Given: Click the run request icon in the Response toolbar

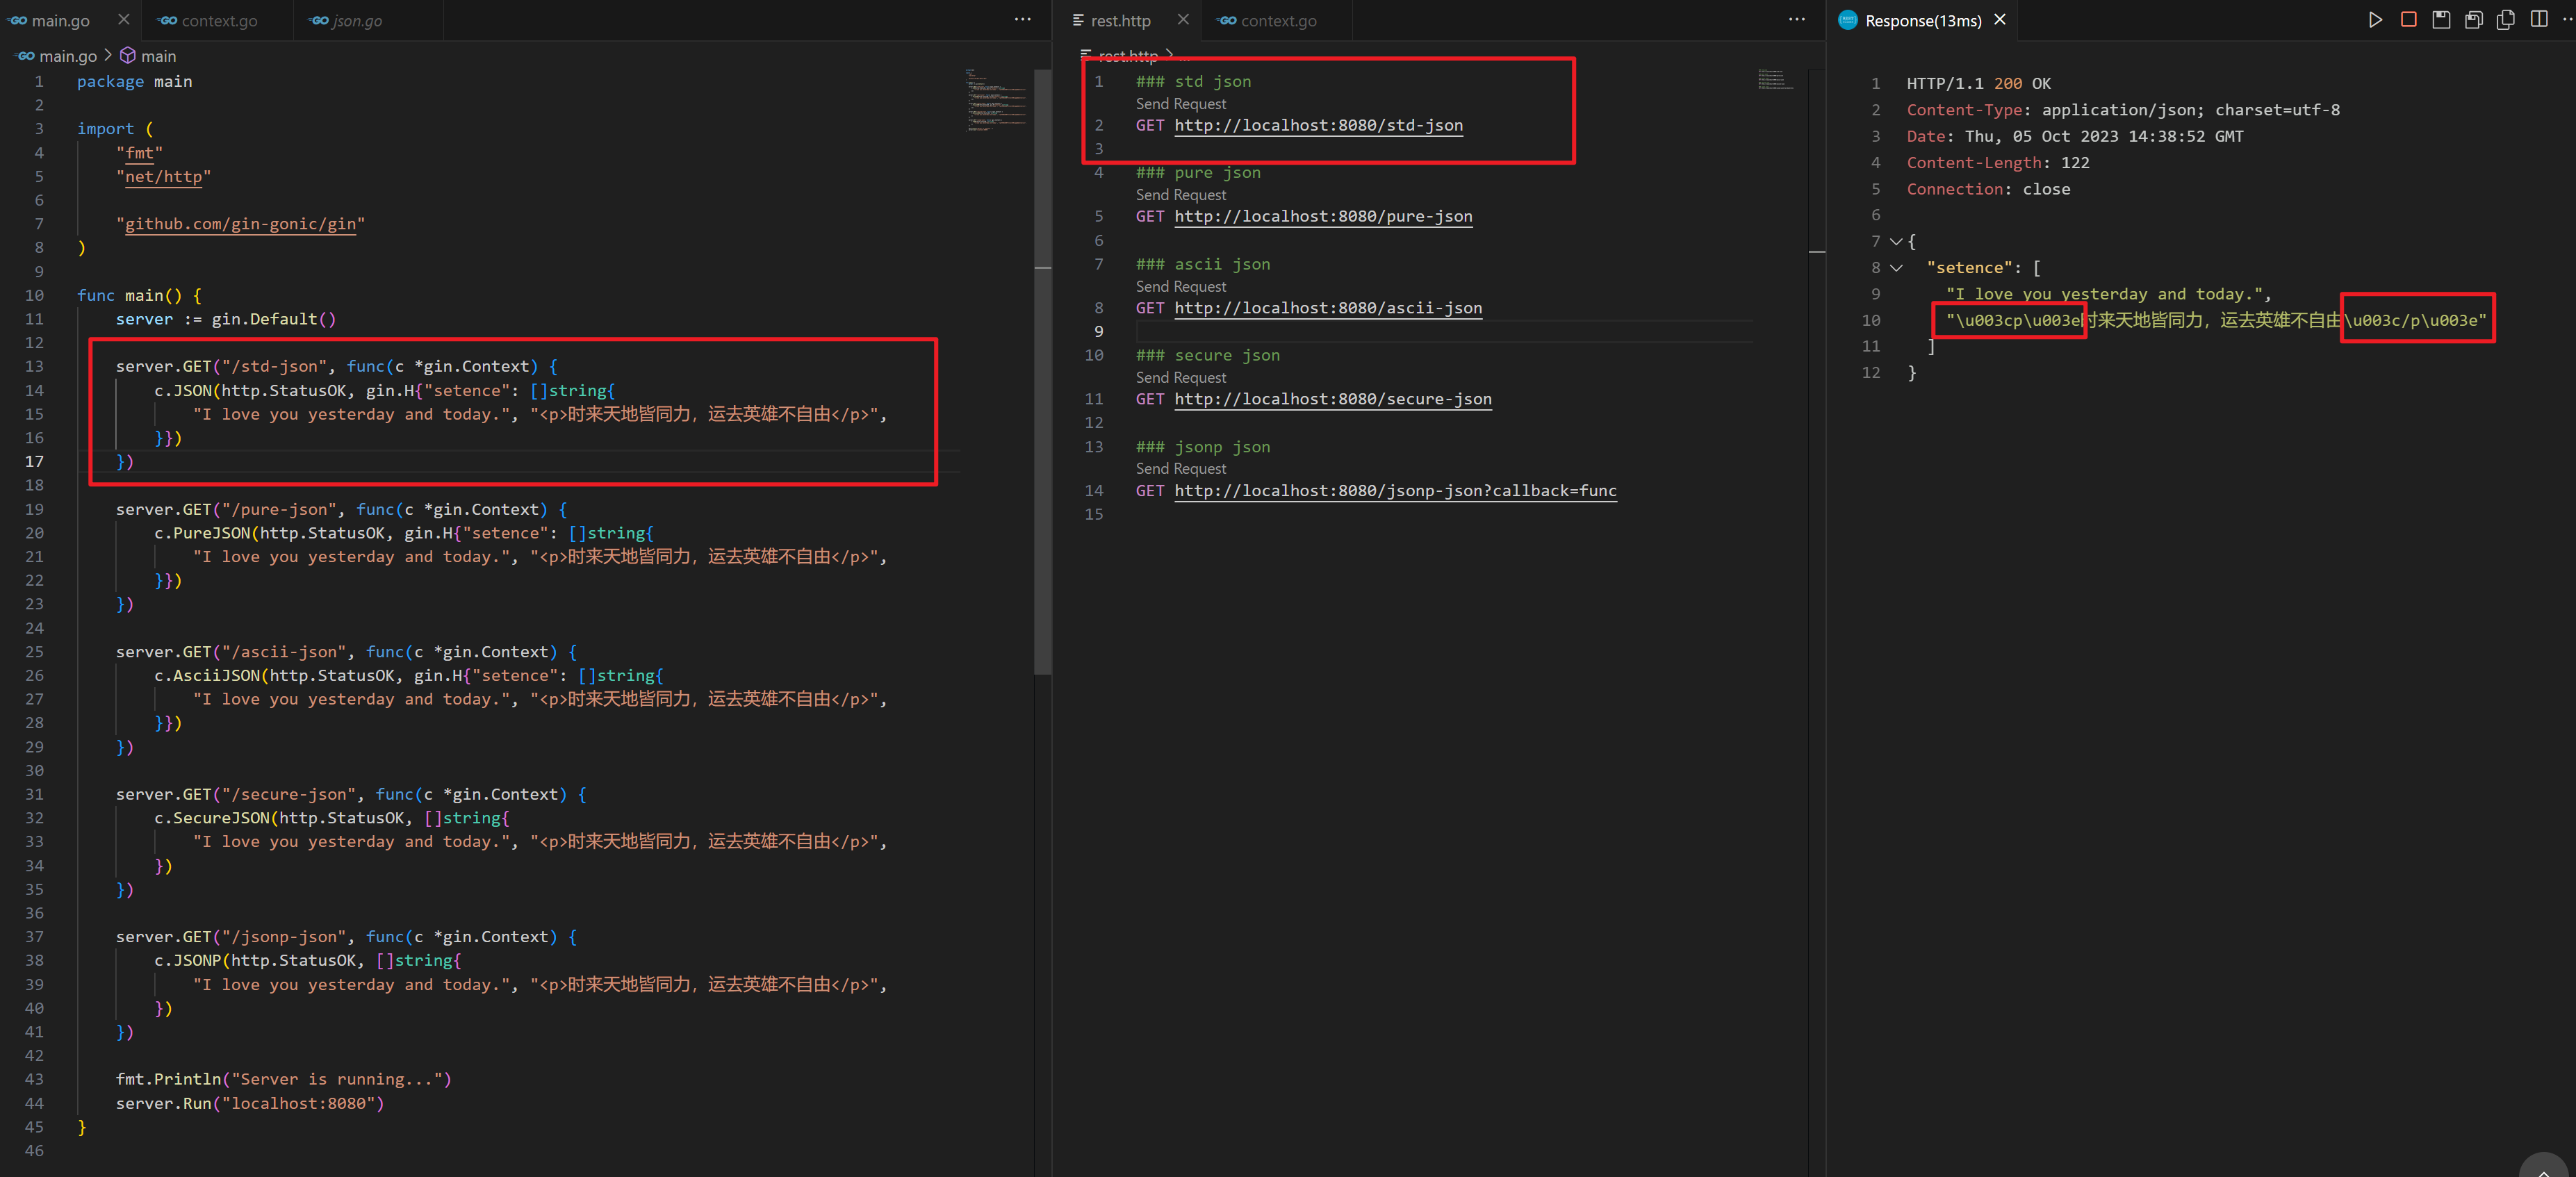Looking at the screenshot, I should (x=2375, y=19).
